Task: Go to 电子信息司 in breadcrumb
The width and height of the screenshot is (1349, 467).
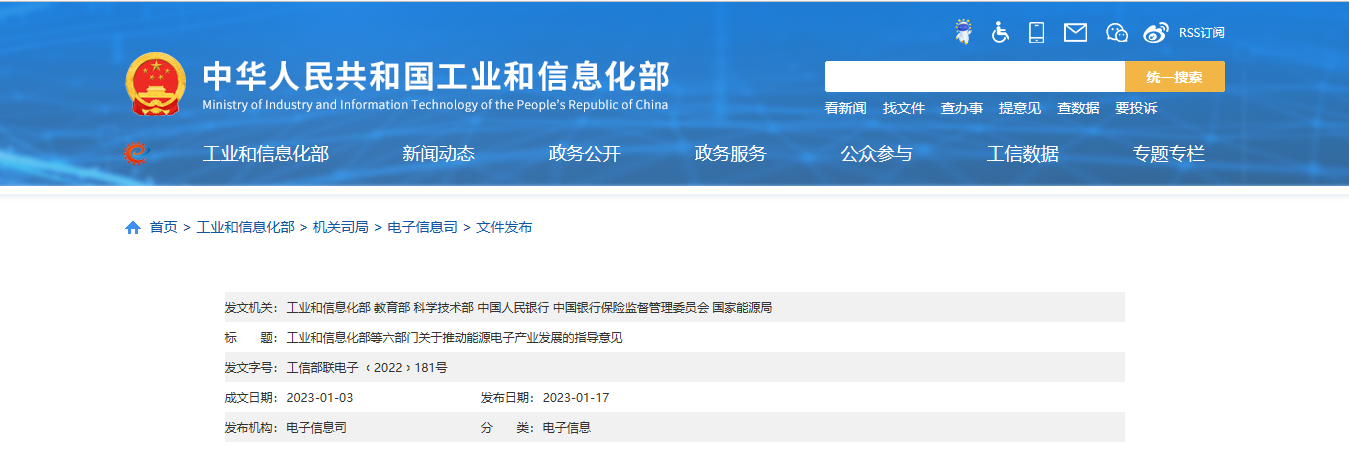Action: click(422, 228)
